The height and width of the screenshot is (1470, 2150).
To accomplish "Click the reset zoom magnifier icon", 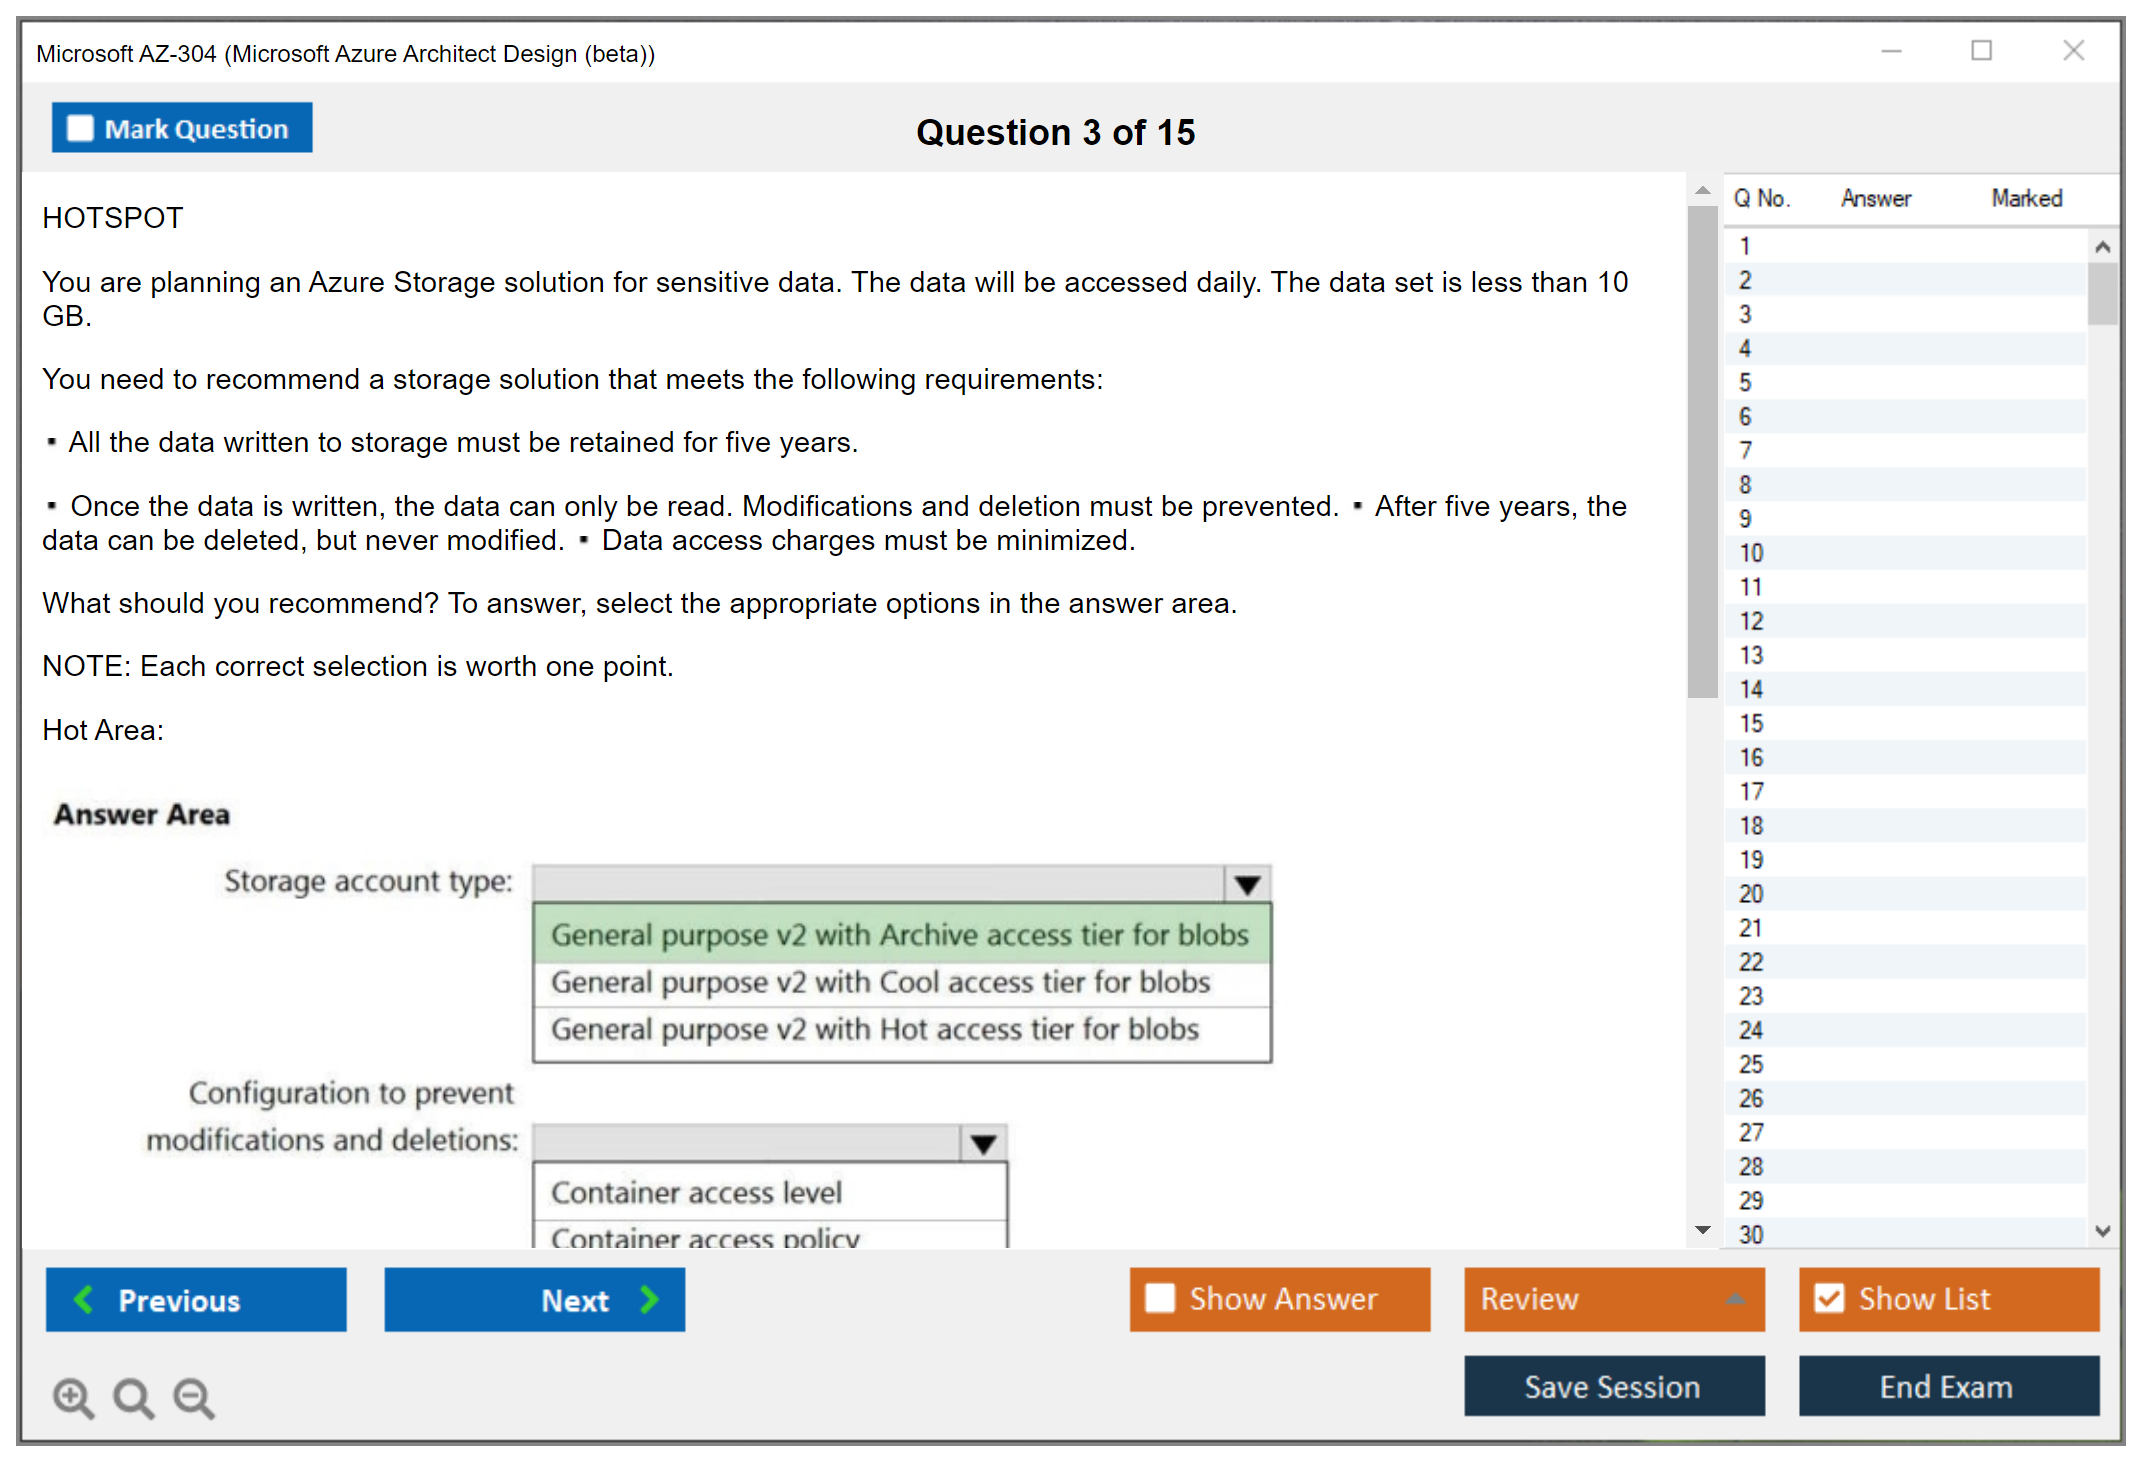I will [x=133, y=1397].
